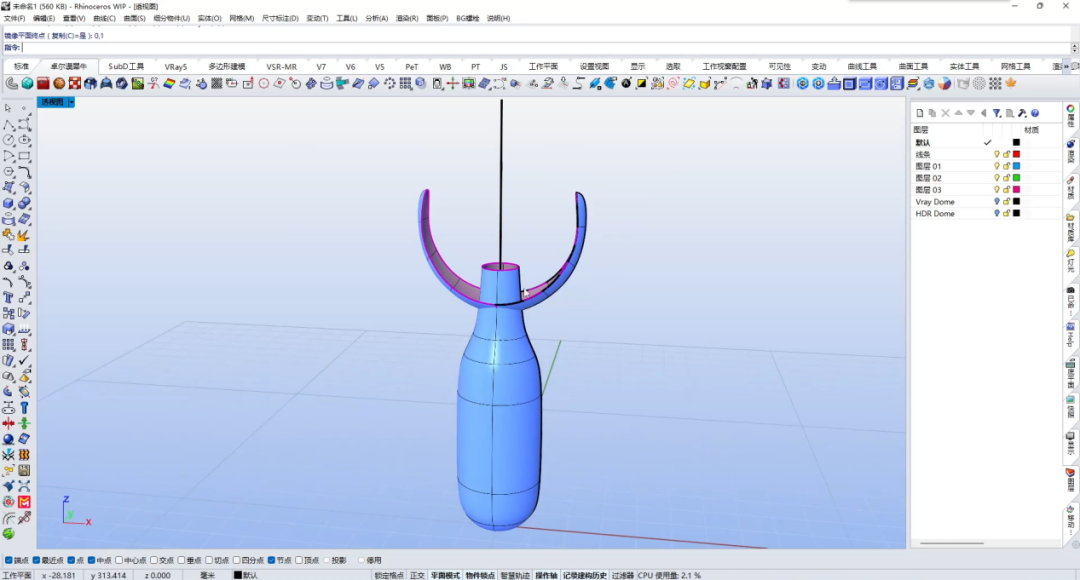This screenshot has width=1080, height=580.
Task: Click the move layer down arrow icon
Action: click(x=970, y=113)
